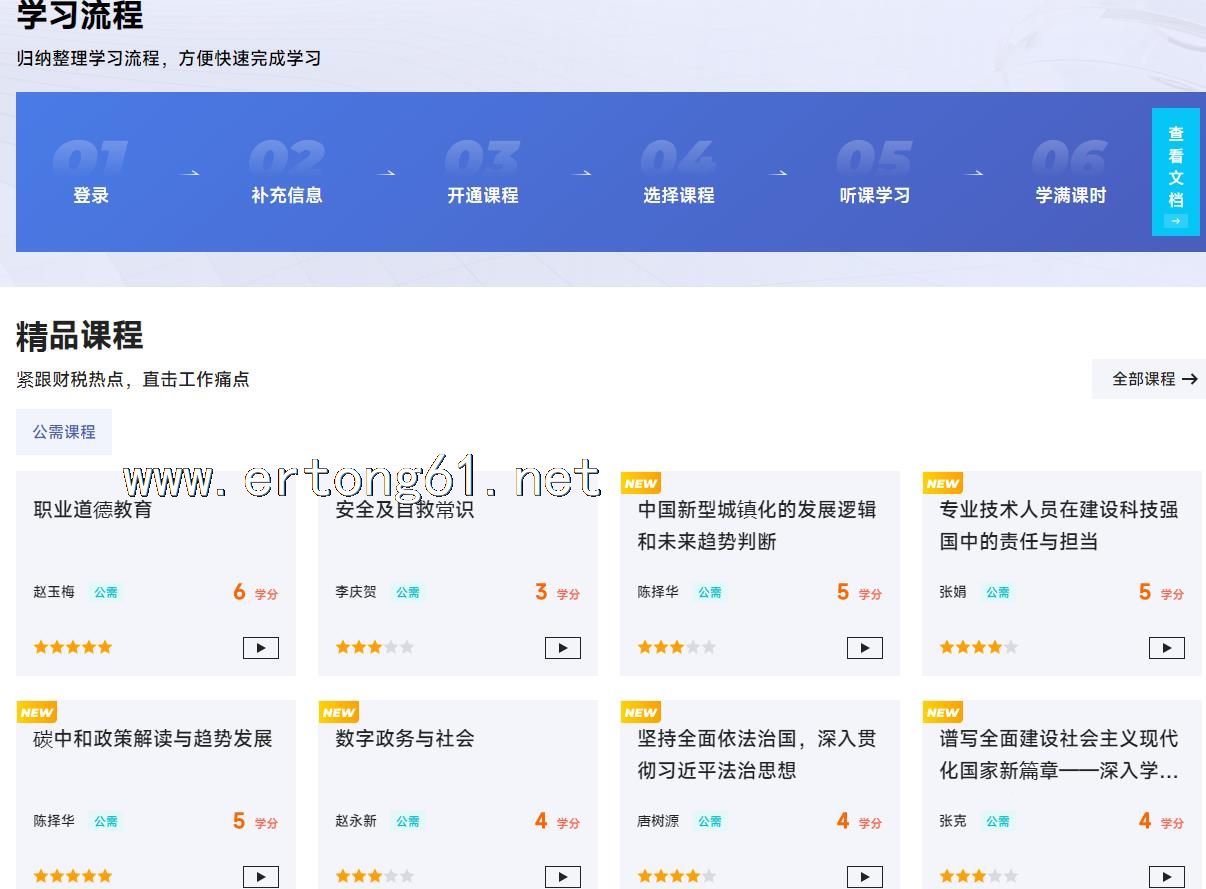
Task: Open 全部课程 to view all courses
Action: (x=1154, y=379)
